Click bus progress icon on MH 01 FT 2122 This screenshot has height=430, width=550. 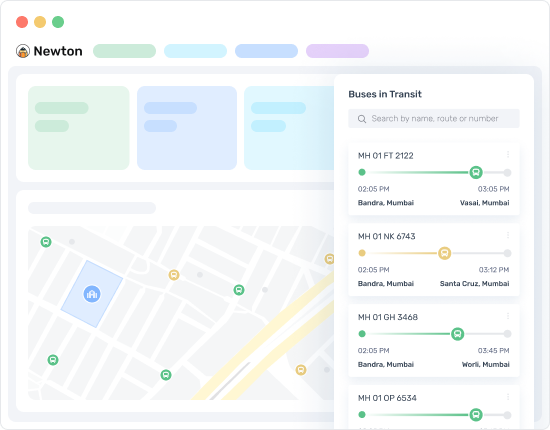click(476, 172)
